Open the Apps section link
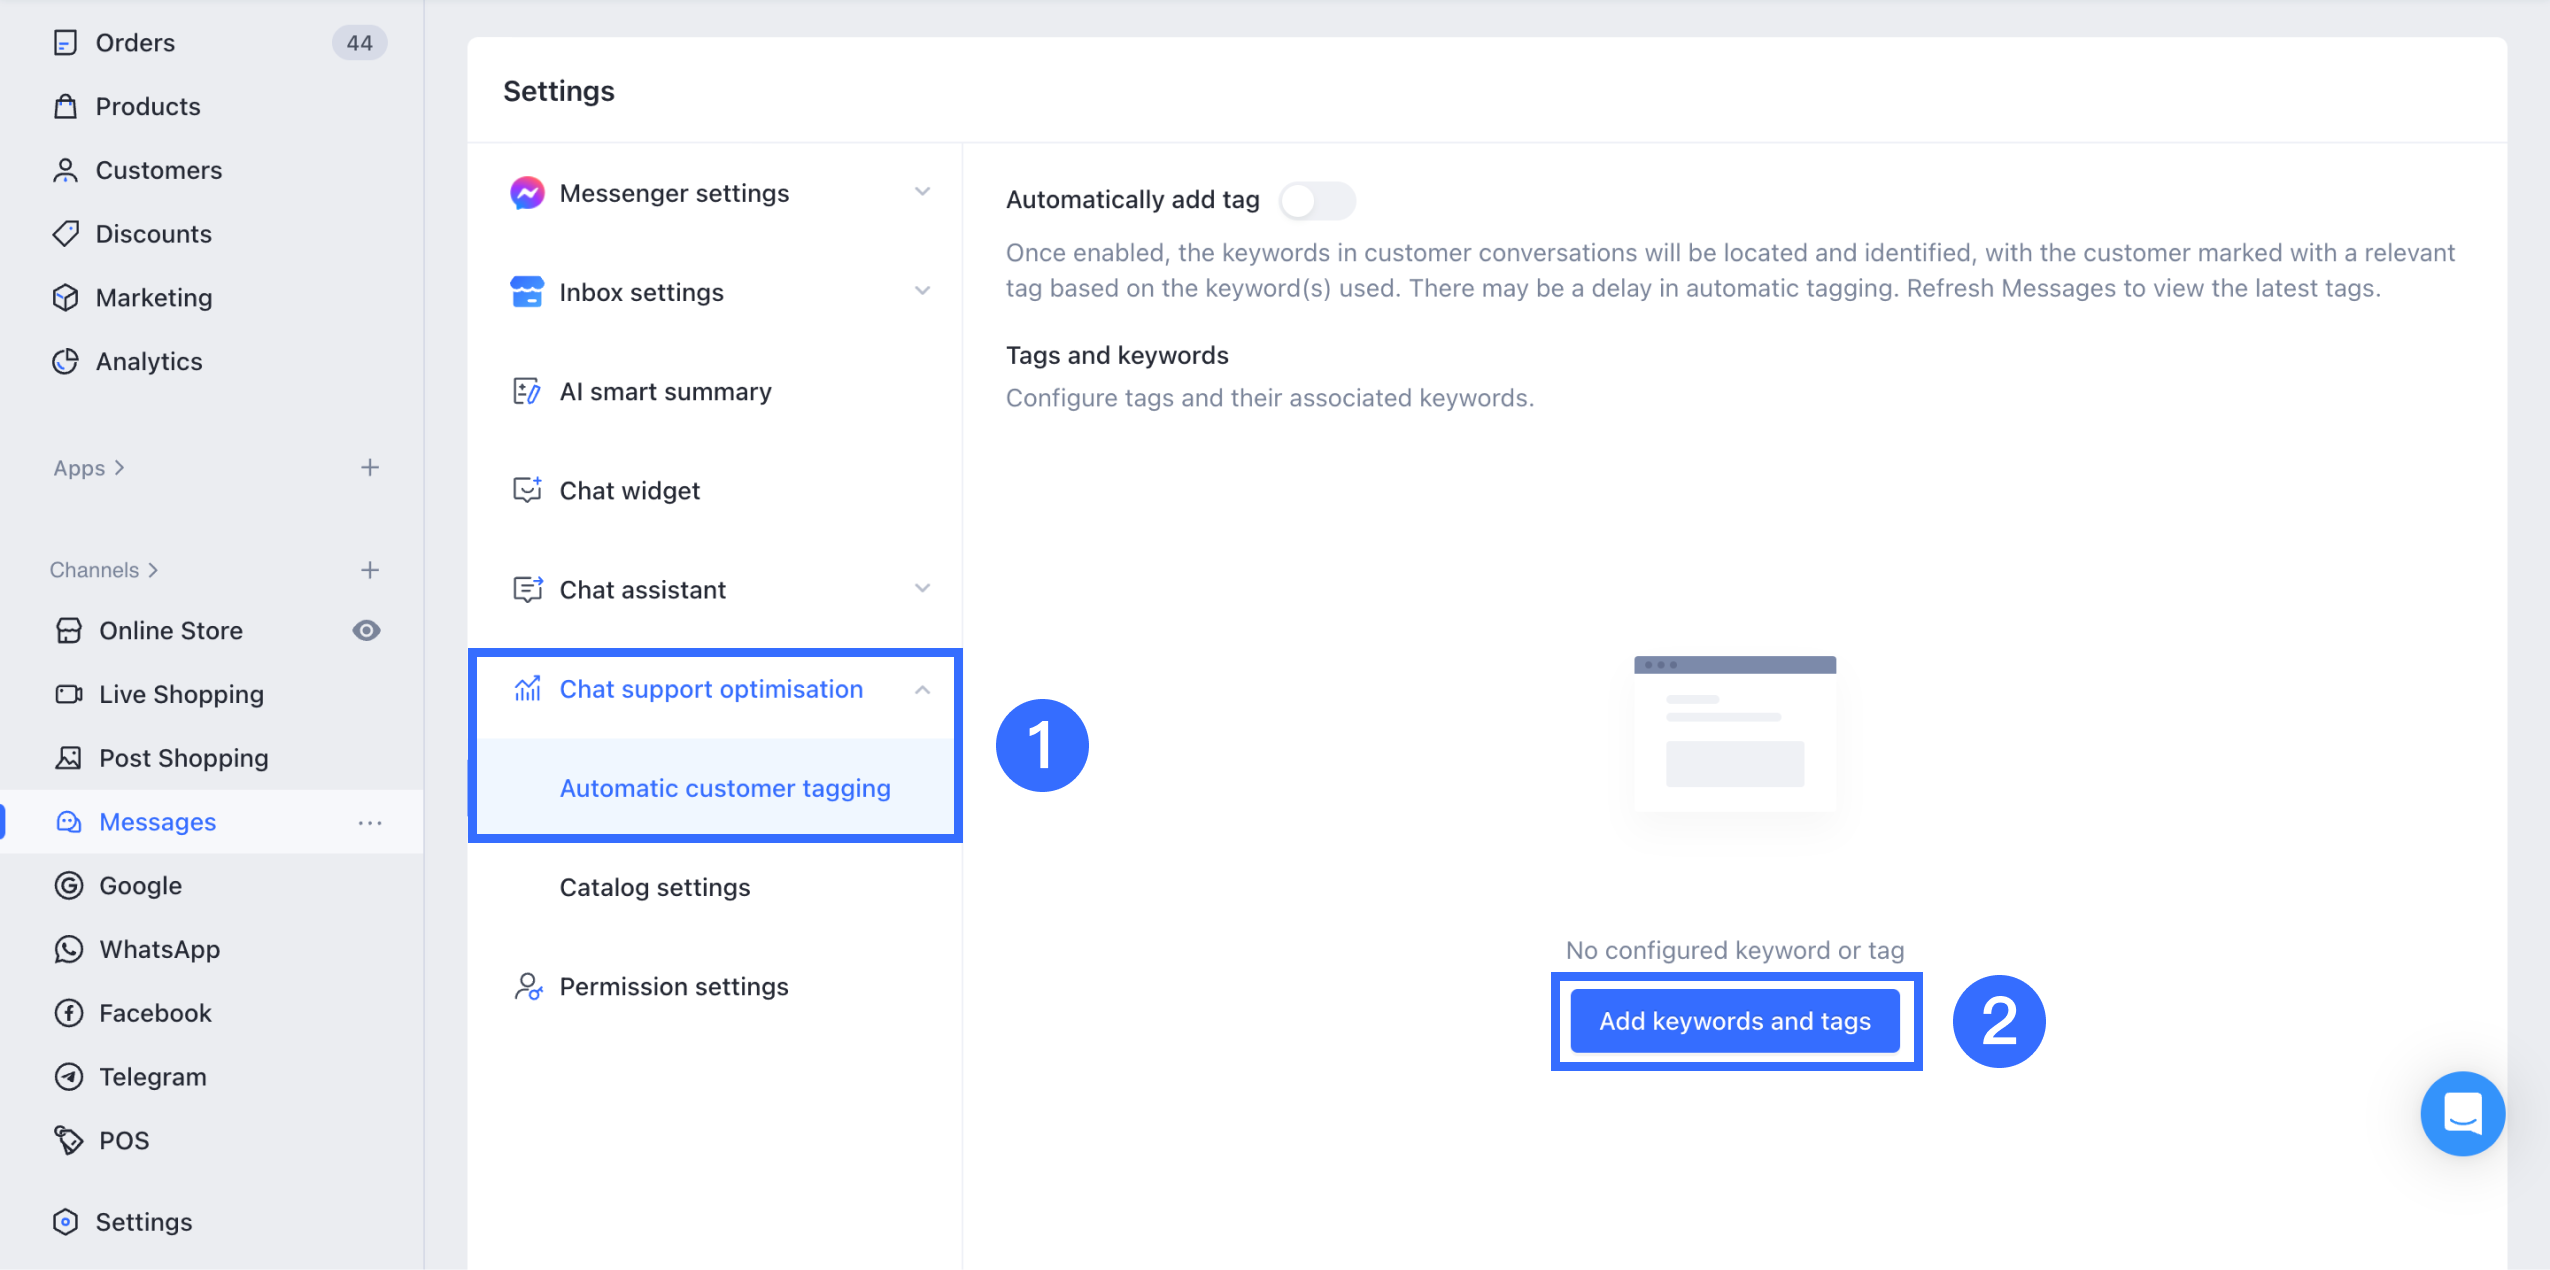This screenshot has height=1270, width=2550. (x=88, y=468)
